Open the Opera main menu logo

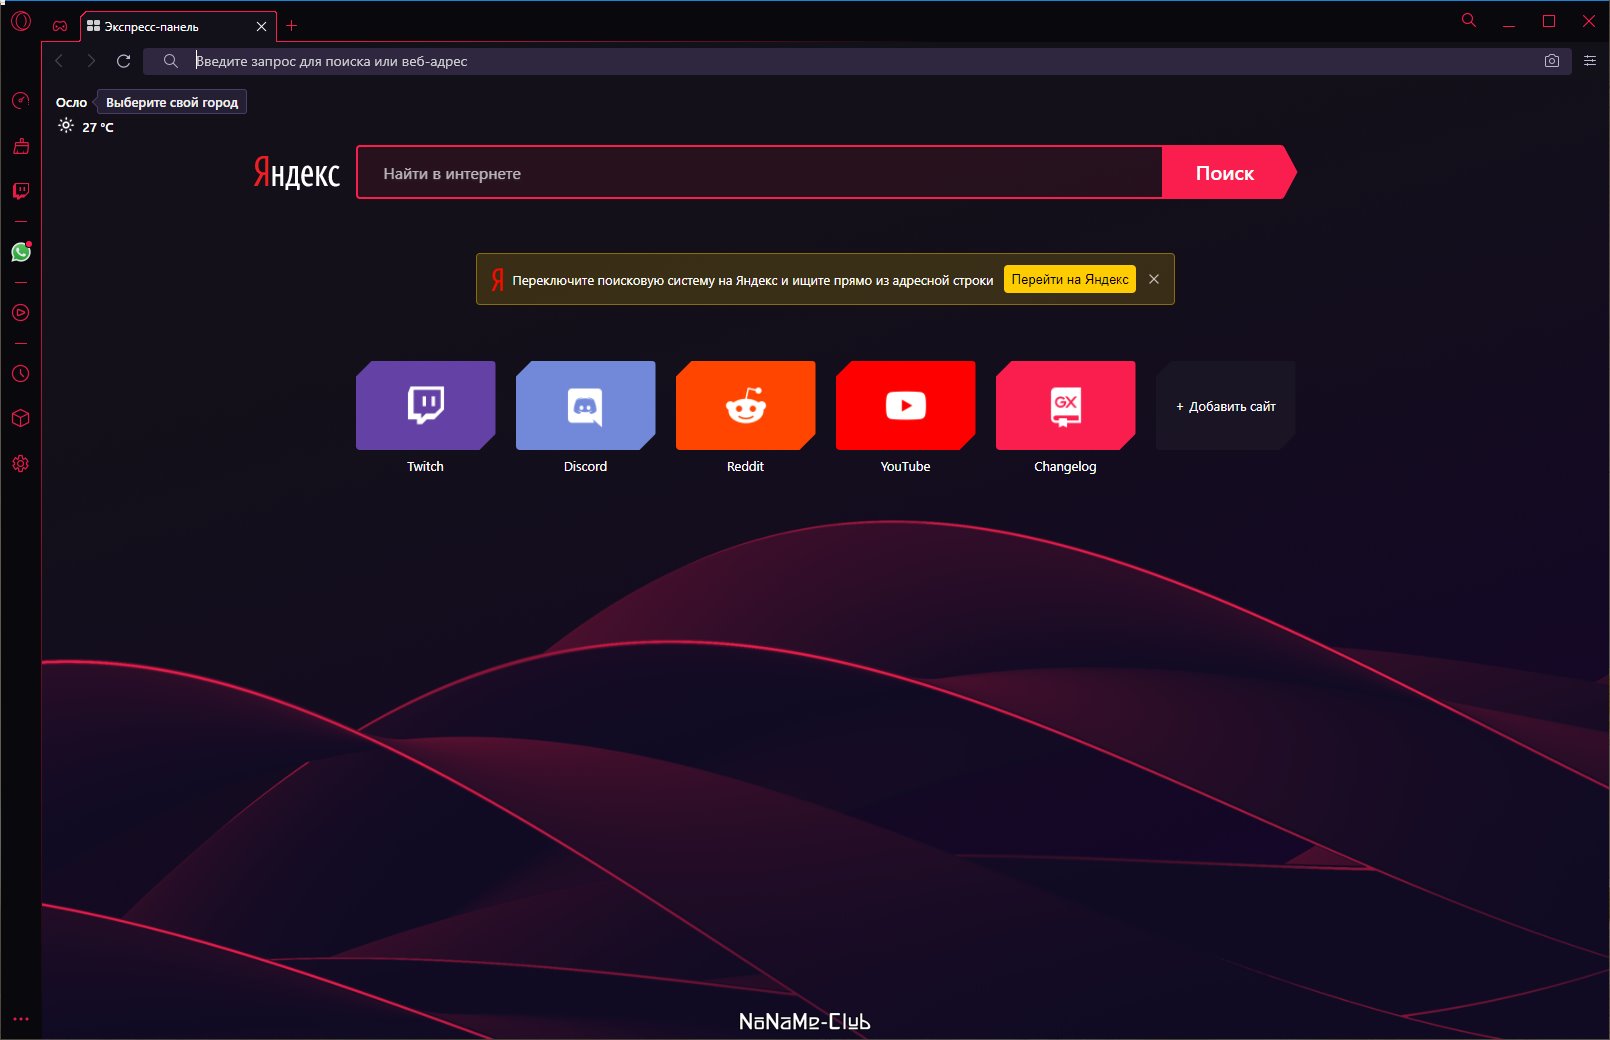coord(21,21)
